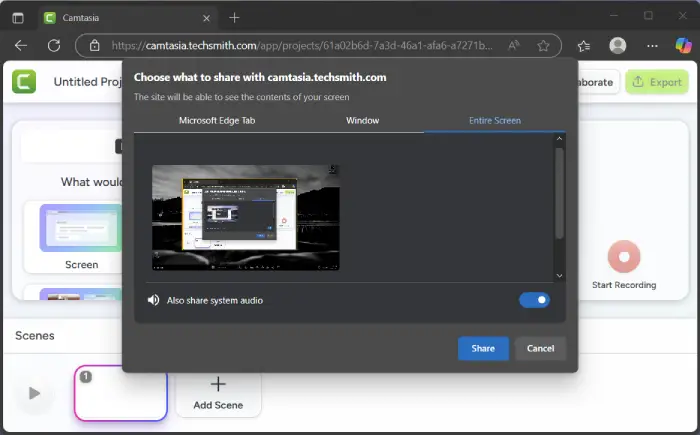Viewport: 700px width, 435px height.
Task: Click the scroll down arrow in dialog
Action: tap(559, 276)
